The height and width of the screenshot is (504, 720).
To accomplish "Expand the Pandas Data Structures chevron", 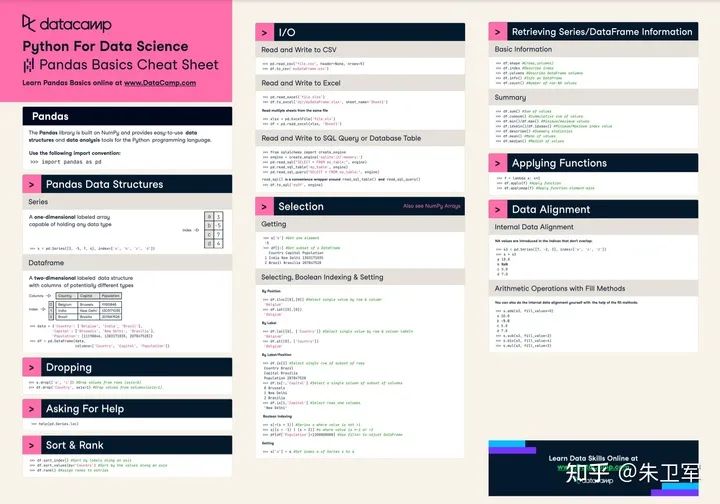I will tap(32, 184).
